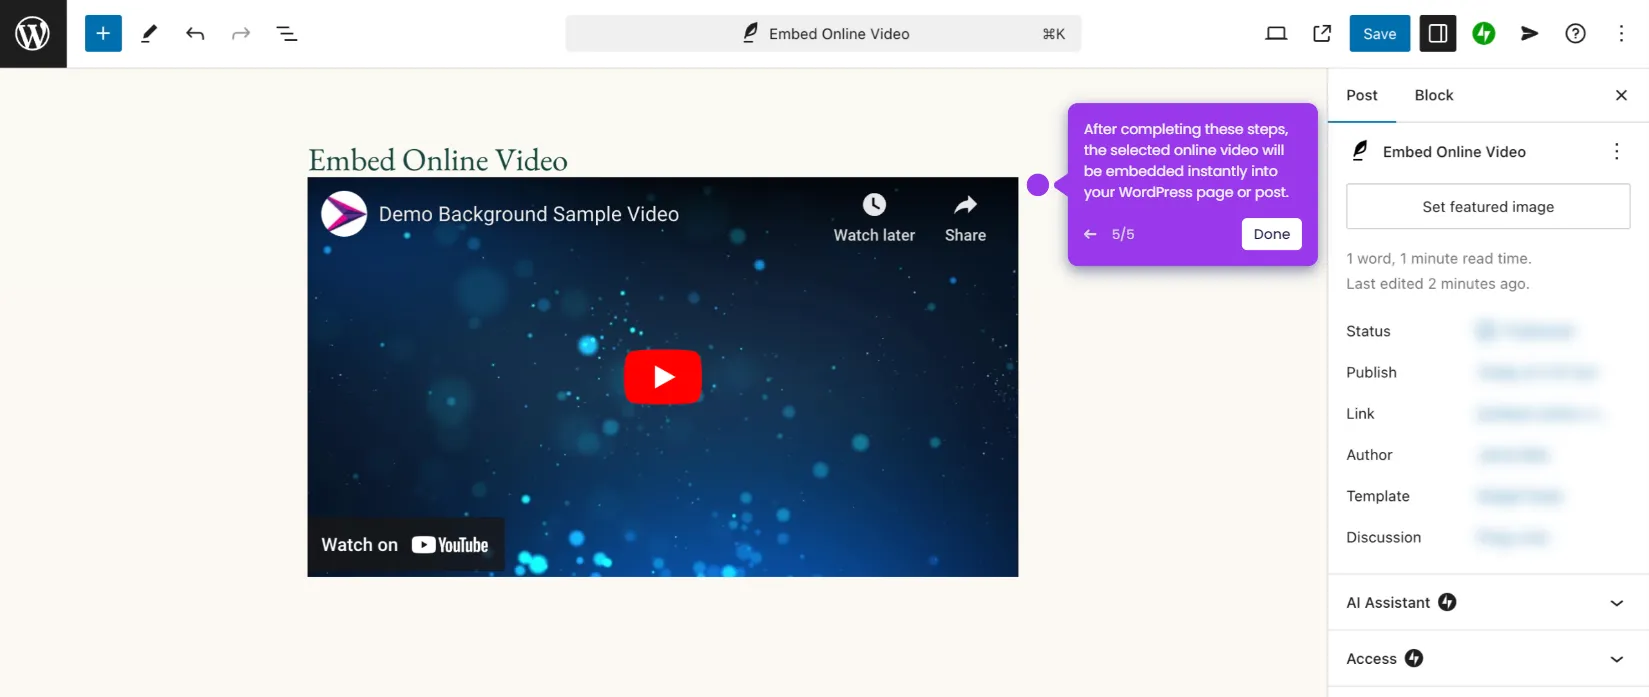The width and height of the screenshot is (1649, 697).
Task: Click the Jetpack badge beside AI Assistant
Action: [1447, 602]
